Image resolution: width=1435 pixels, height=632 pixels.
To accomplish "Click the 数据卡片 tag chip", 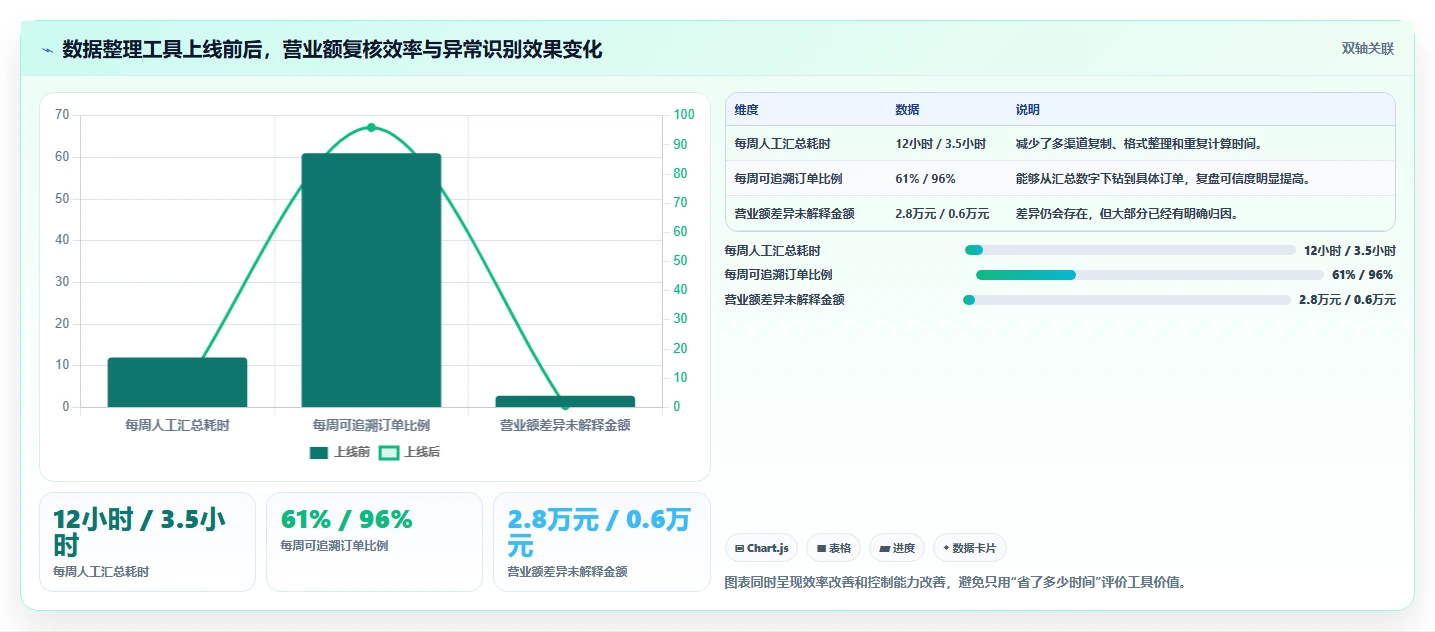I will 969,548.
